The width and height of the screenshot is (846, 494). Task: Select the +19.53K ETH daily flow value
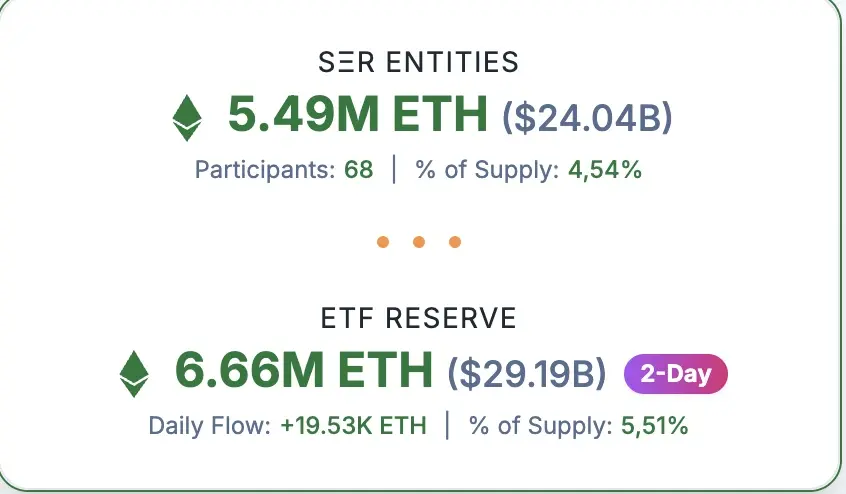pyautogui.click(x=353, y=426)
